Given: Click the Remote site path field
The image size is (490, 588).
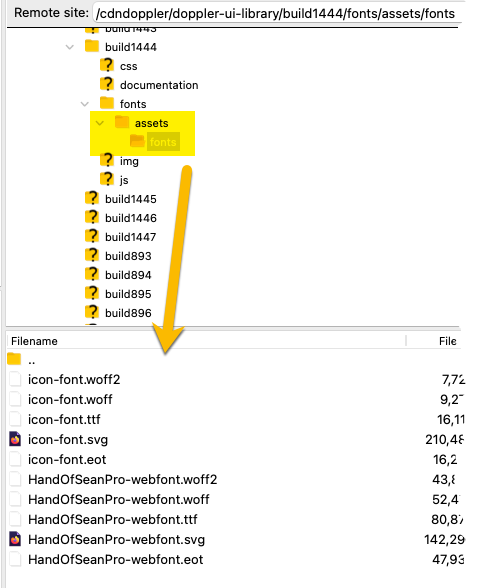Looking at the screenshot, I should click(277, 14).
